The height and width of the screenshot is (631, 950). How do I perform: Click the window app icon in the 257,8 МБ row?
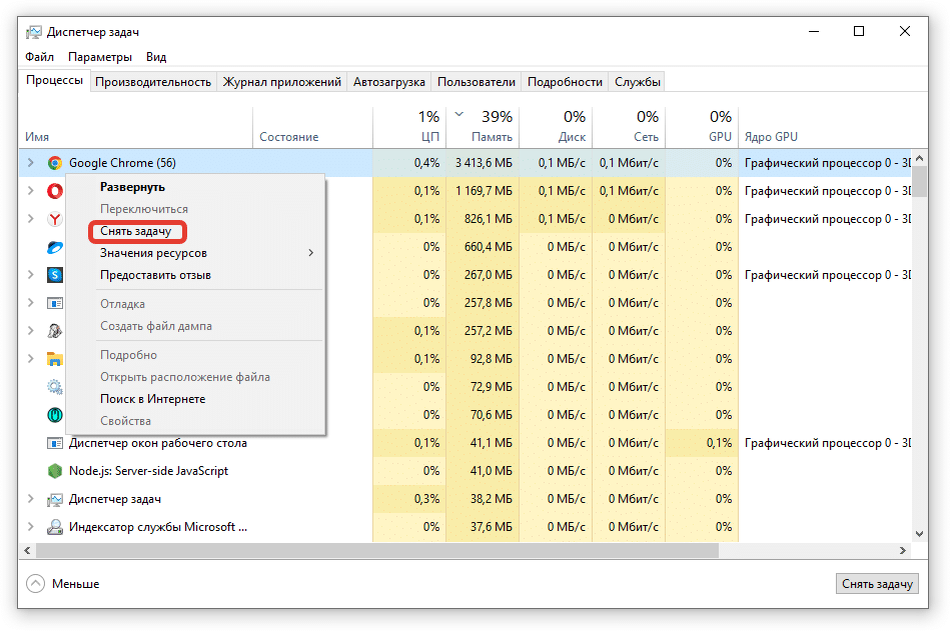pyautogui.click(x=55, y=303)
